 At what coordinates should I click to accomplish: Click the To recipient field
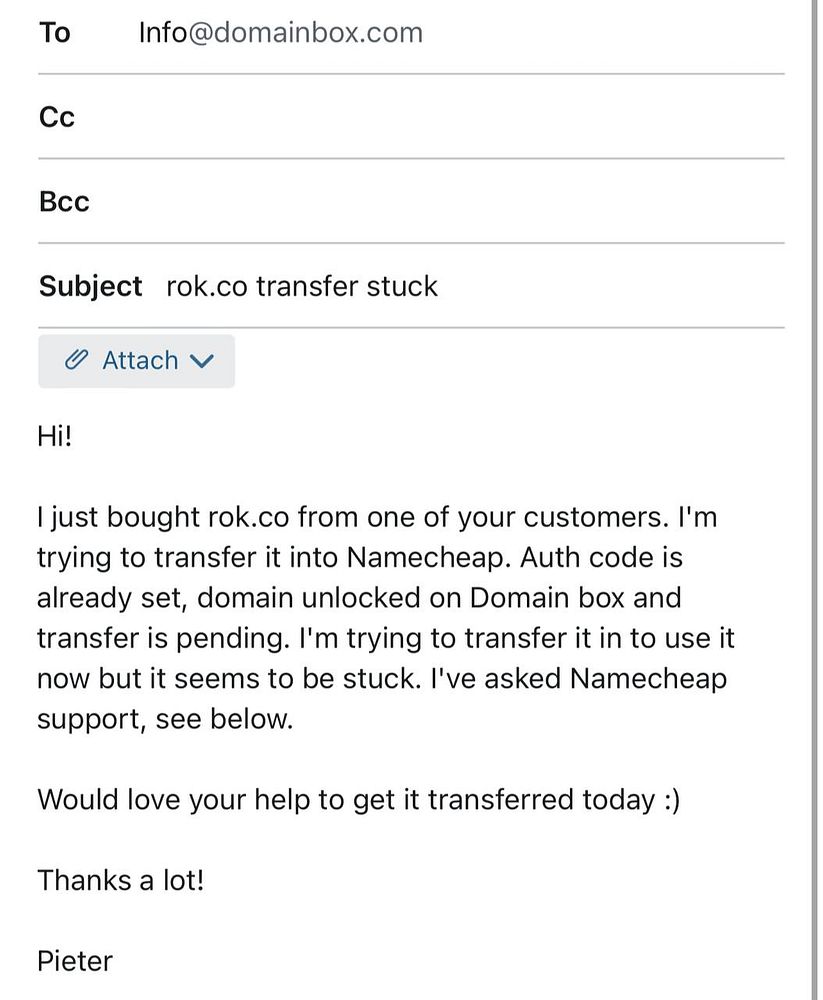(x=411, y=33)
